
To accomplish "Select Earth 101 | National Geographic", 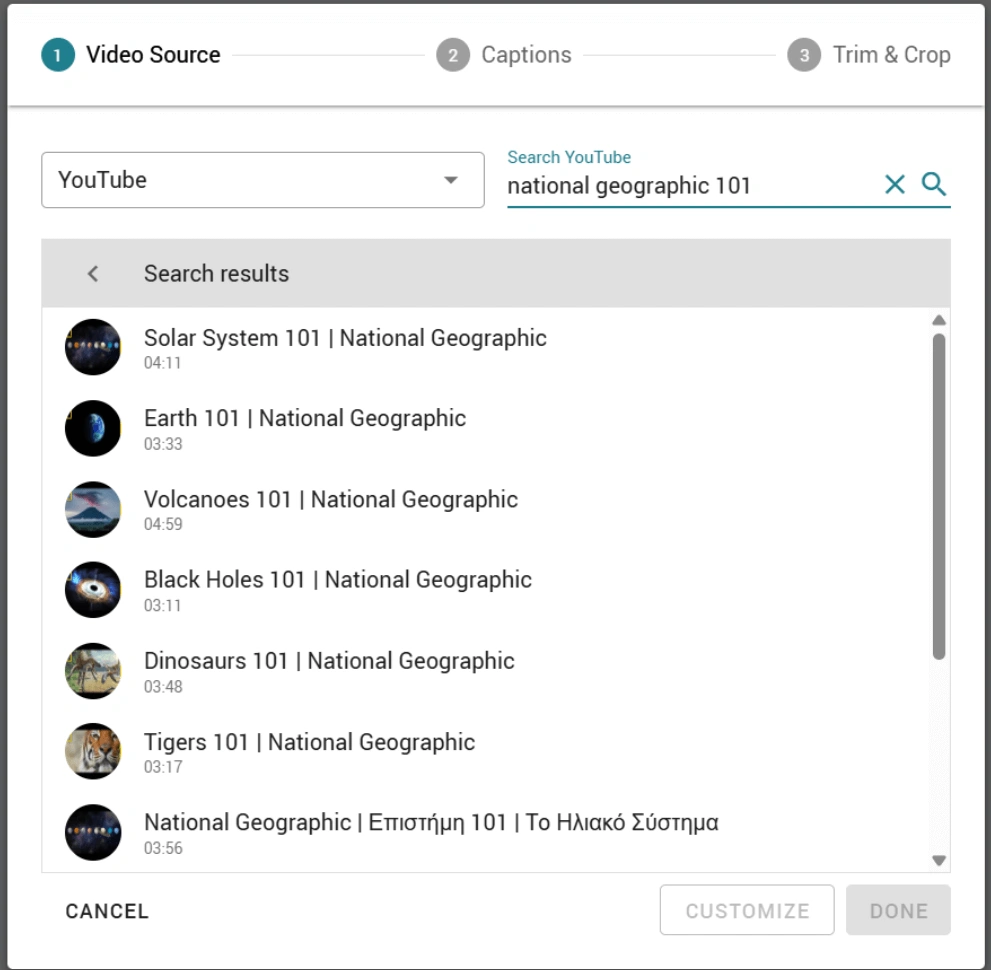I will pos(305,418).
